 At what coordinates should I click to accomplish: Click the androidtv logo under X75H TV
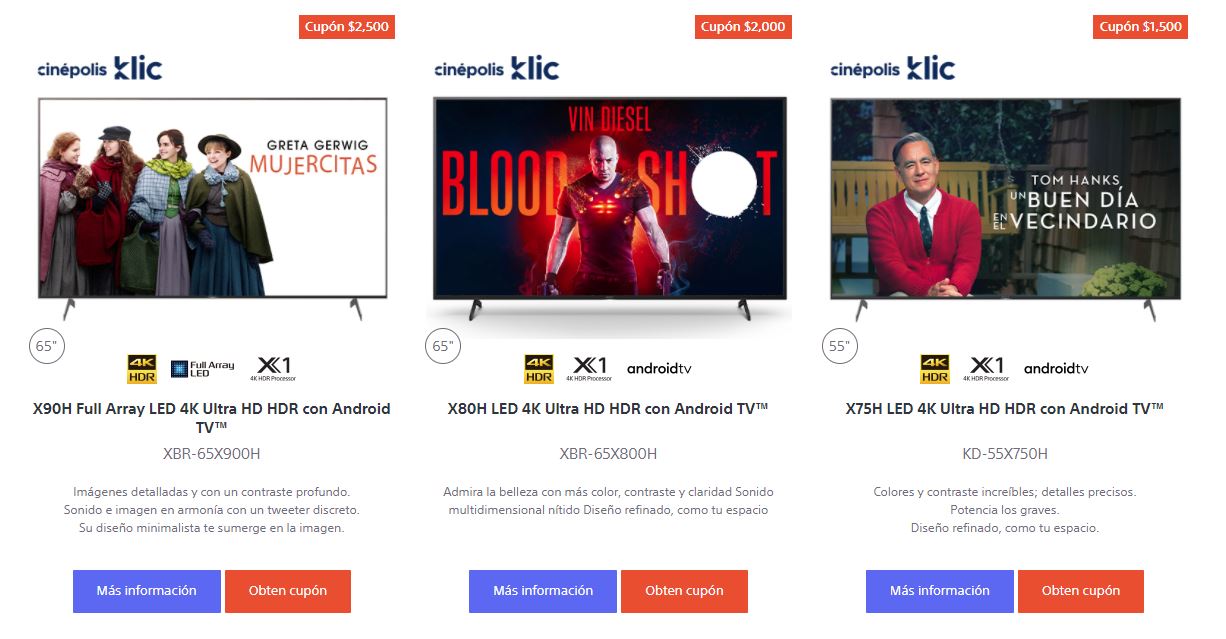1056,369
